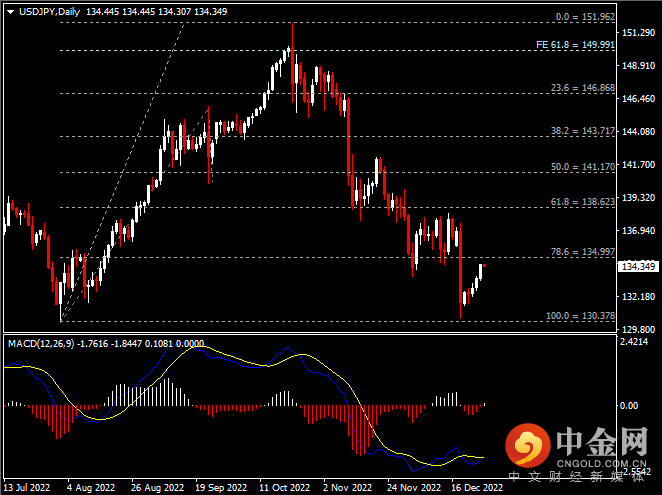662x495 pixels.
Task: Click the 0.00 MACD zero level label
Action: (630, 406)
